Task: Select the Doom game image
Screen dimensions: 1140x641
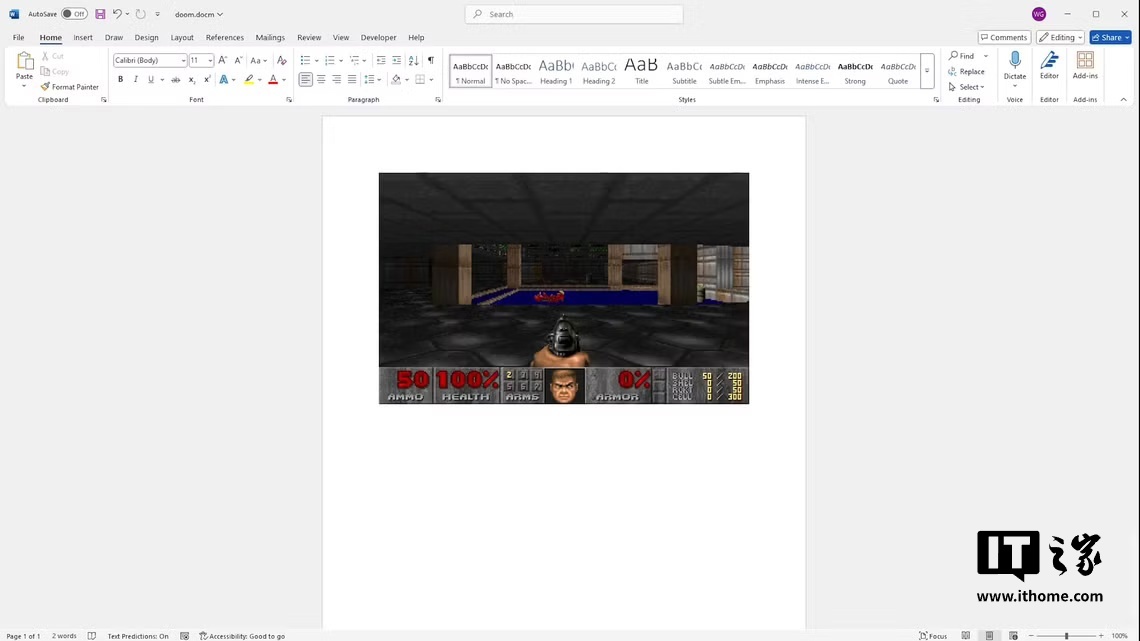Action: tap(563, 288)
